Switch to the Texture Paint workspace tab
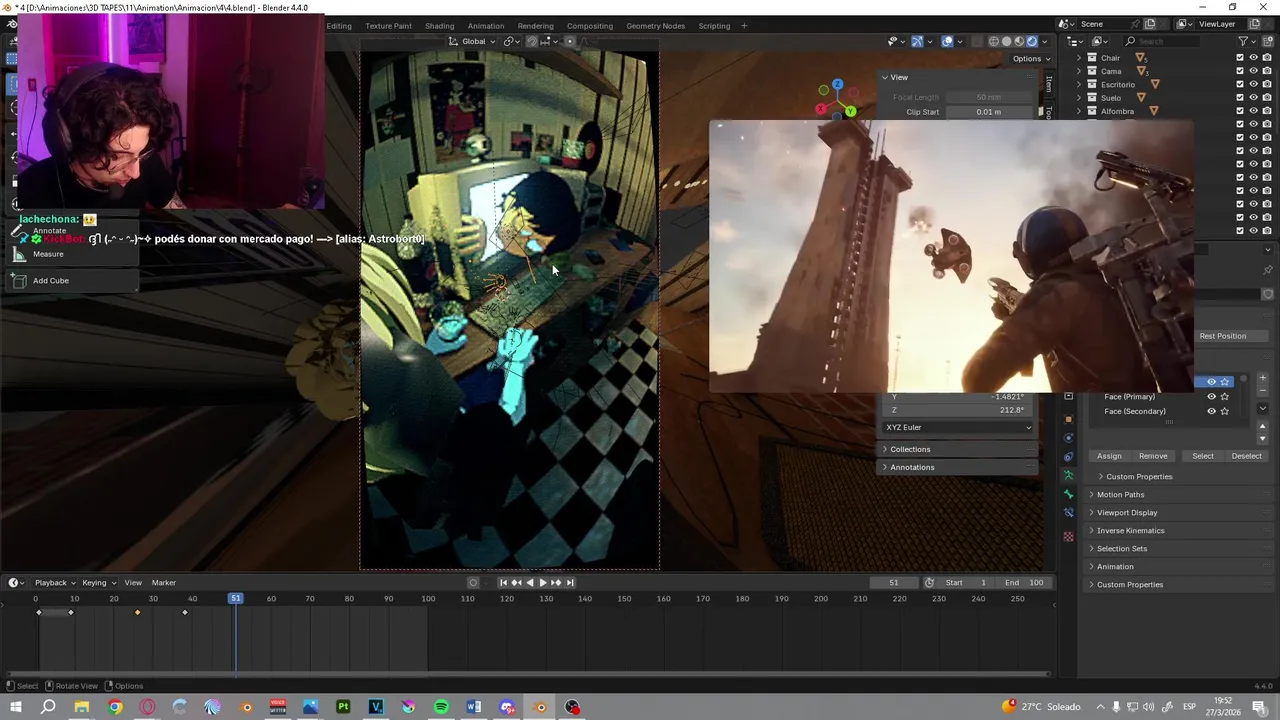The image size is (1280, 720). click(x=388, y=26)
